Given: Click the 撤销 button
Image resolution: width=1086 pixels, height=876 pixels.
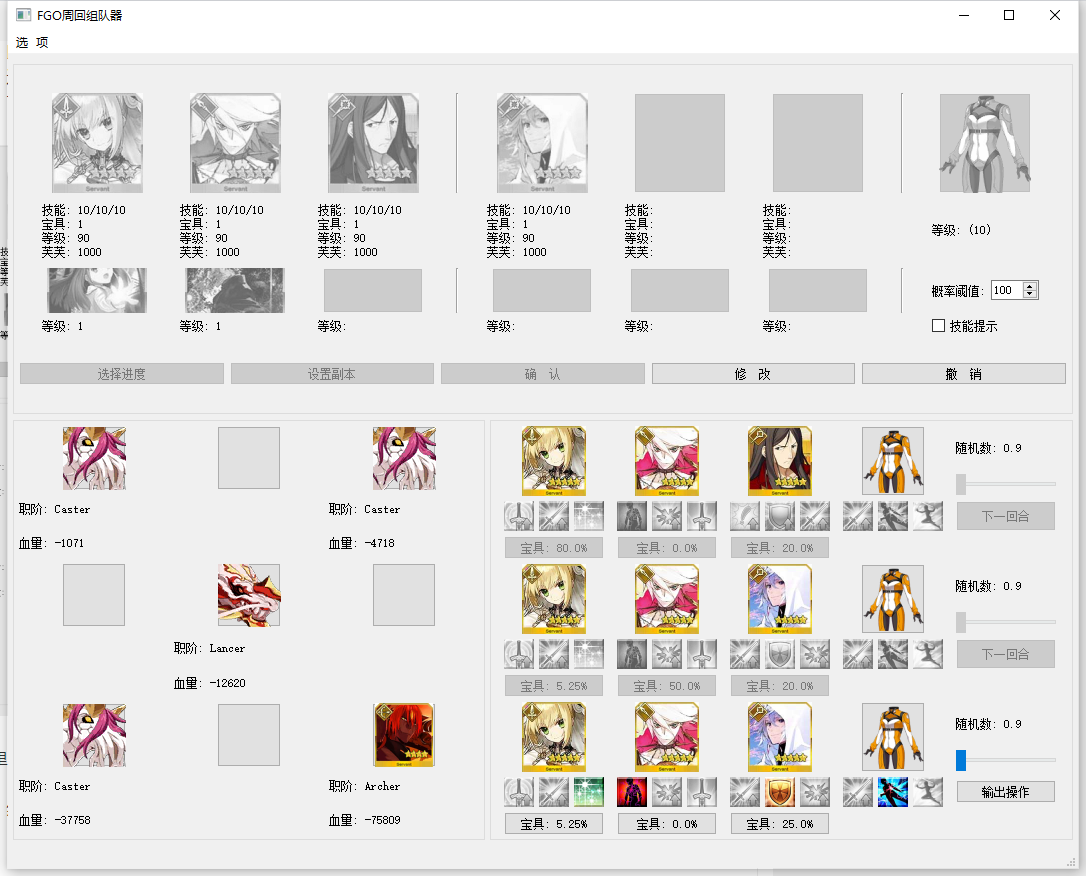Looking at the screenshot, I should coord(963,374).
